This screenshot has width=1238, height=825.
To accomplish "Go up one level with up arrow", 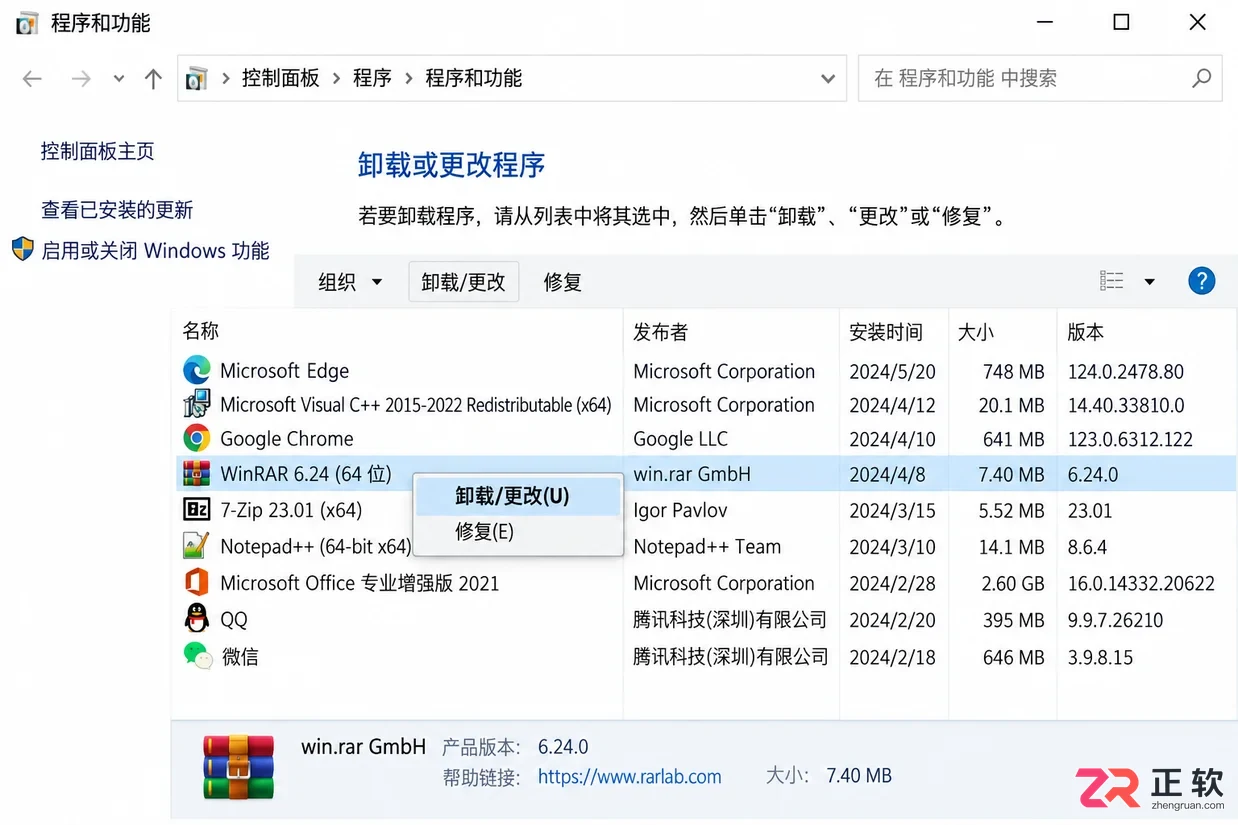I will pos(153,79).
